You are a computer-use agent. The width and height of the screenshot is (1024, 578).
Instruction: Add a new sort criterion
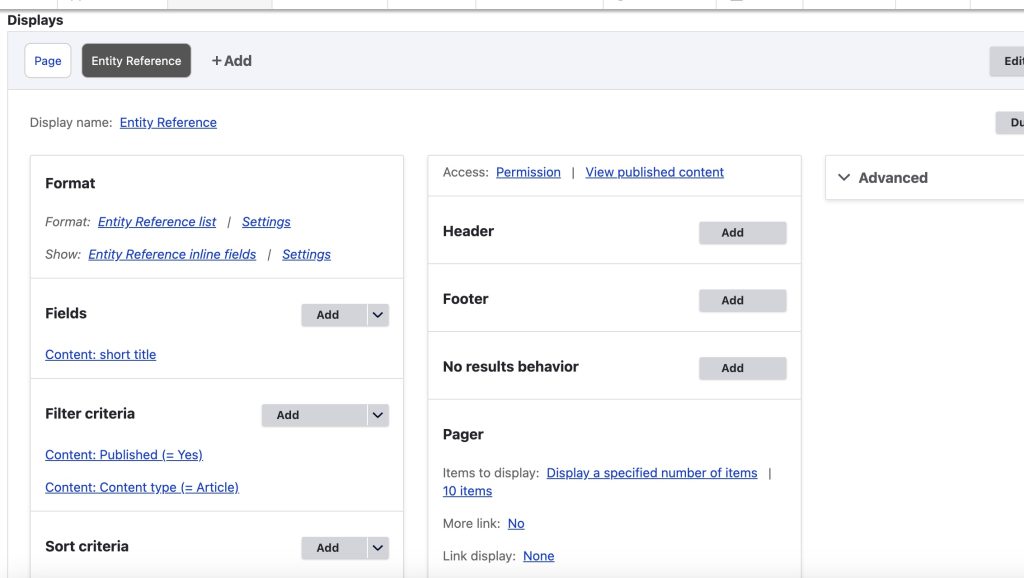point(328,548)
